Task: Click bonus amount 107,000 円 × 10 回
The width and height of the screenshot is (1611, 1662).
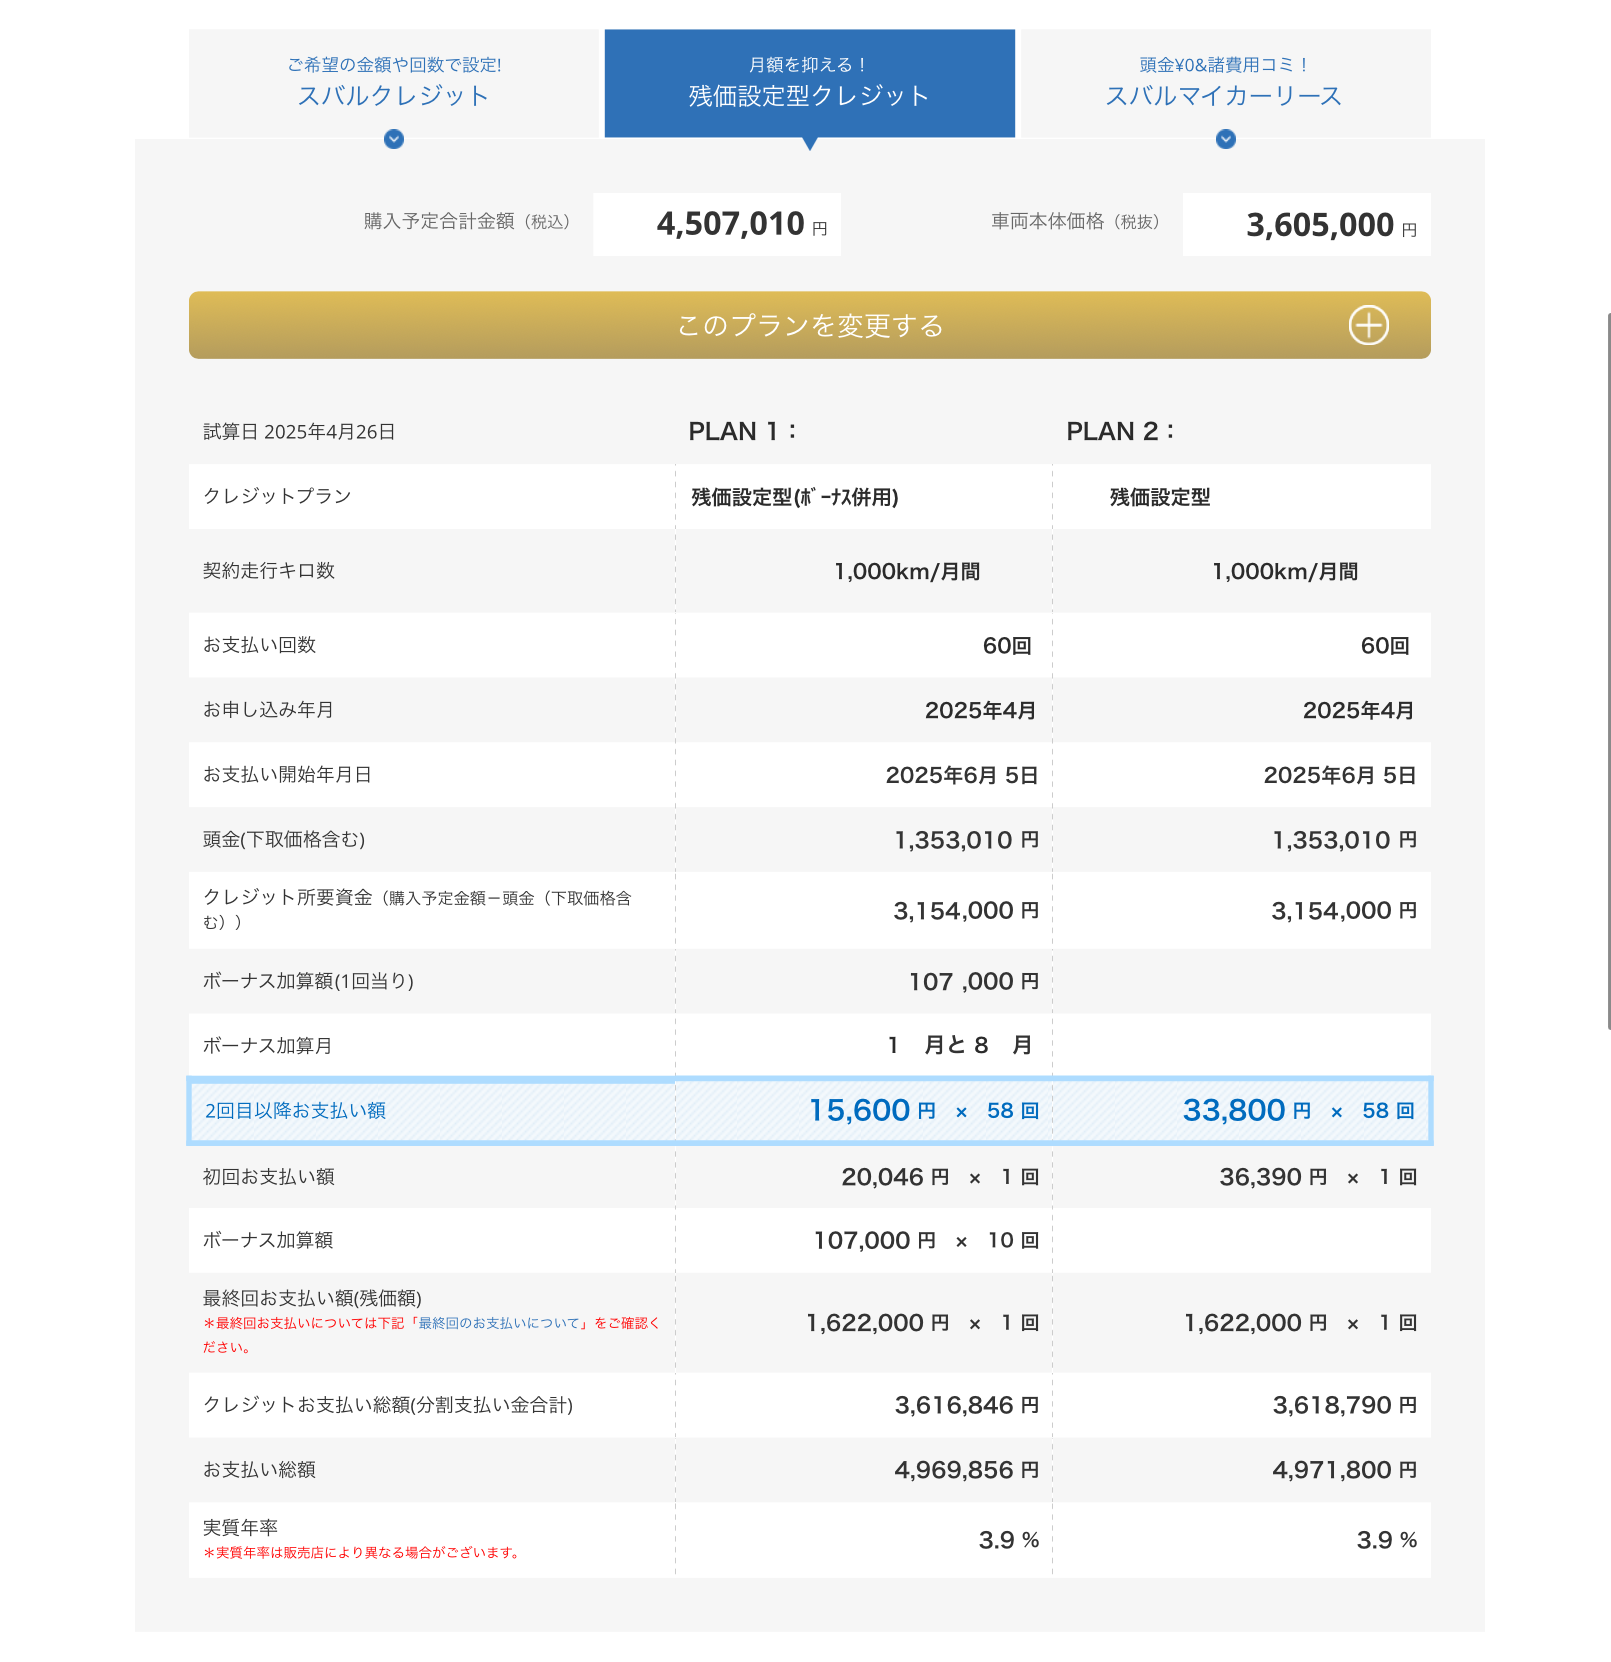Action: 926,1240
